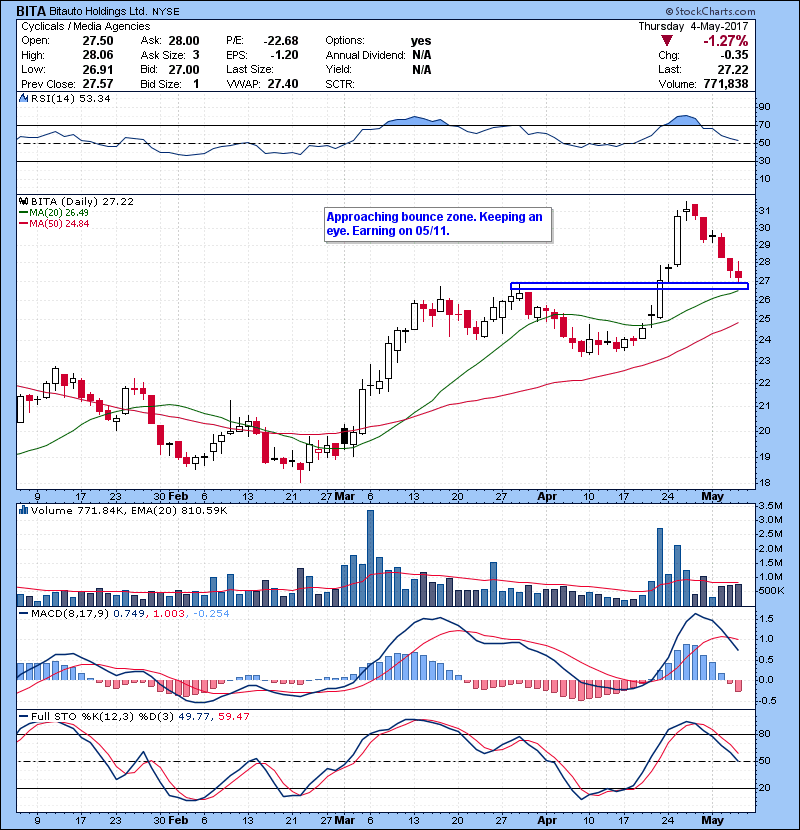Select the BITA ticker symbol in header

[x=31, y=11]
